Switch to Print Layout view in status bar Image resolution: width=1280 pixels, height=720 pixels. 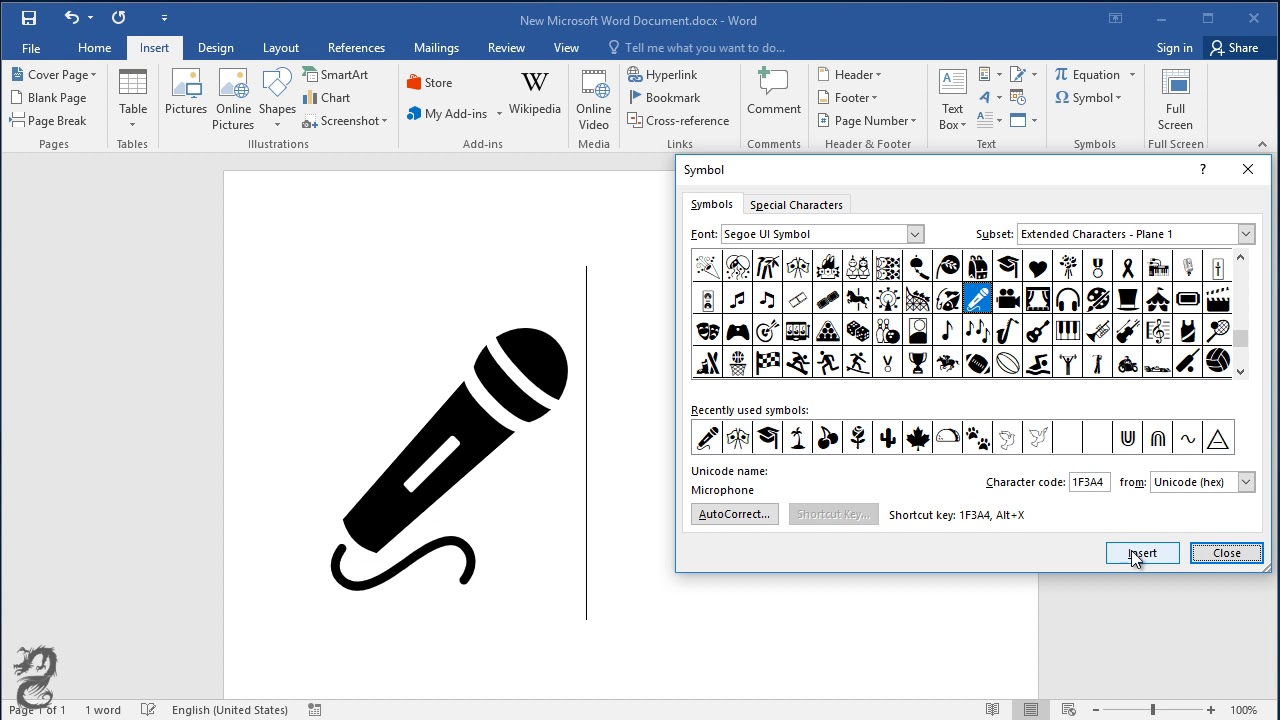tap(1031, 710)
